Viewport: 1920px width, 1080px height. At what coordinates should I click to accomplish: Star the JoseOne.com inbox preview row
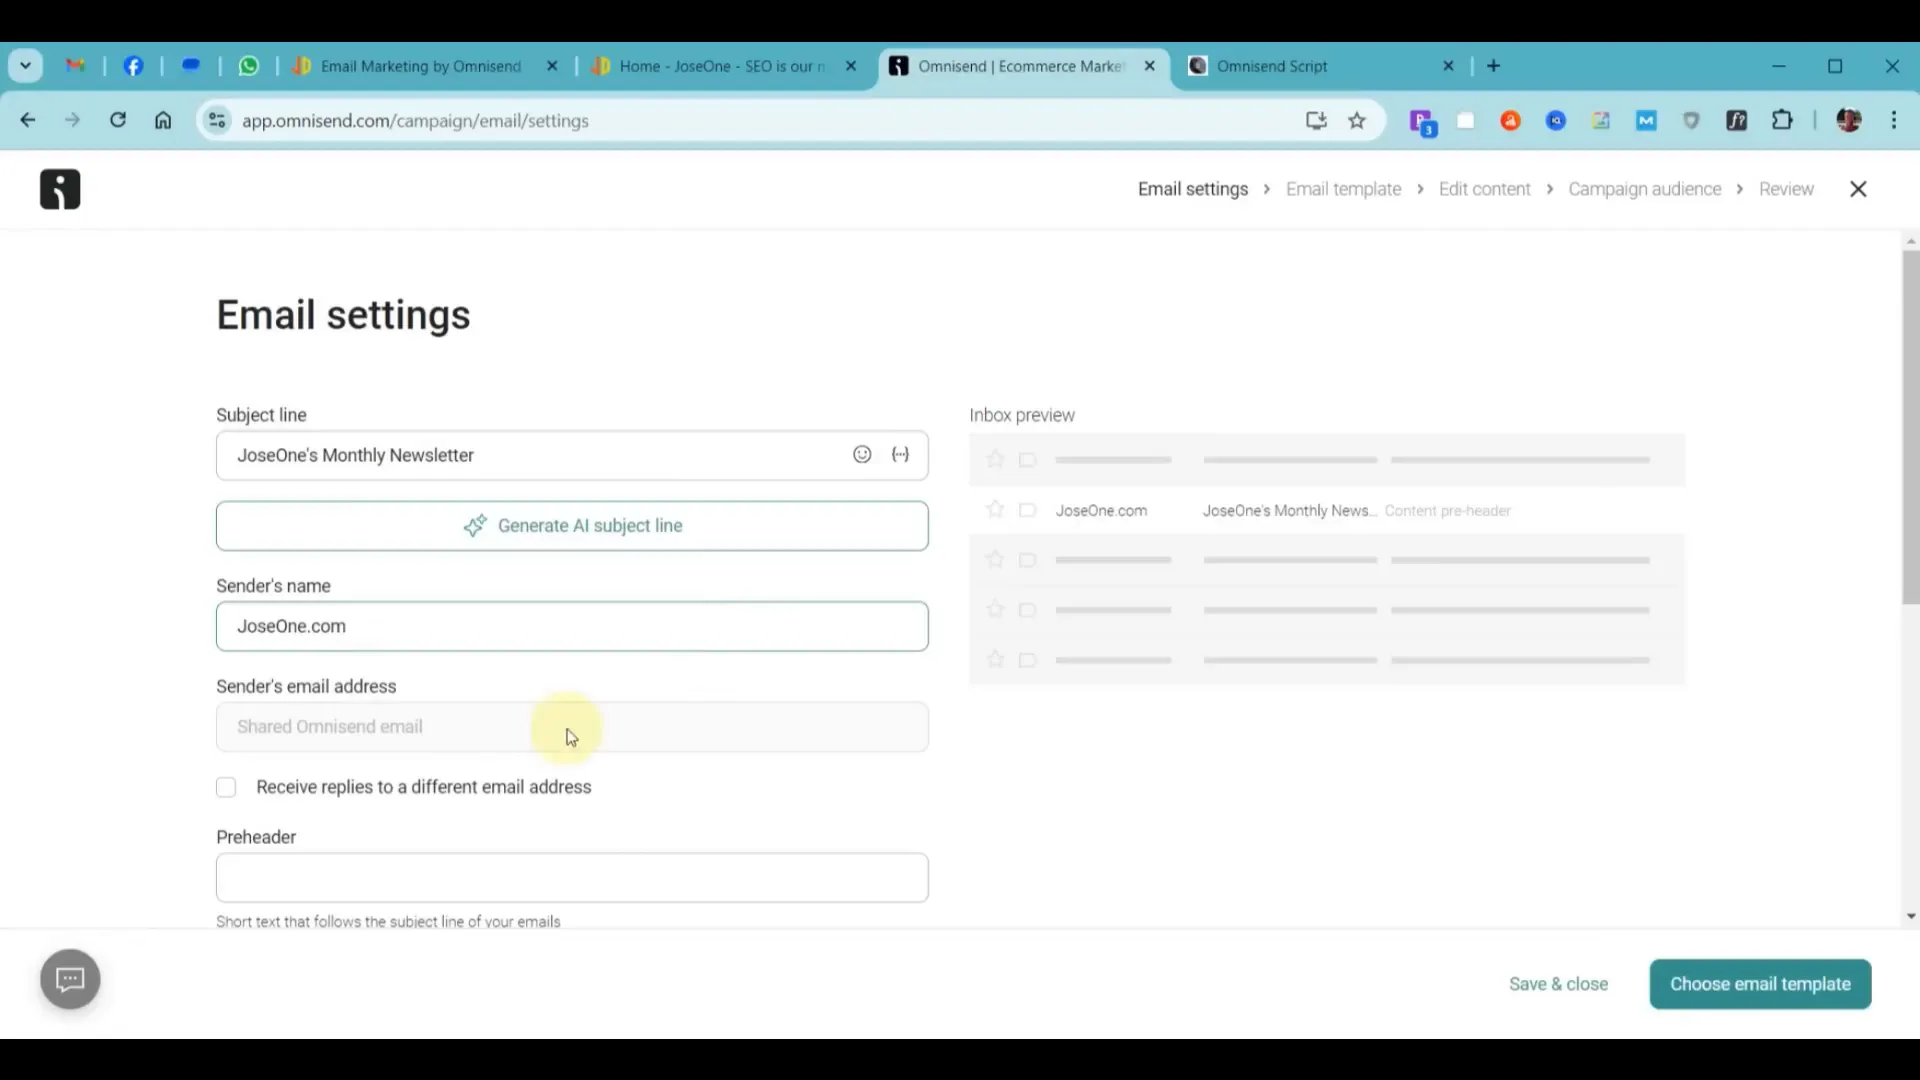pyautogui.click(x=995, y=510)
